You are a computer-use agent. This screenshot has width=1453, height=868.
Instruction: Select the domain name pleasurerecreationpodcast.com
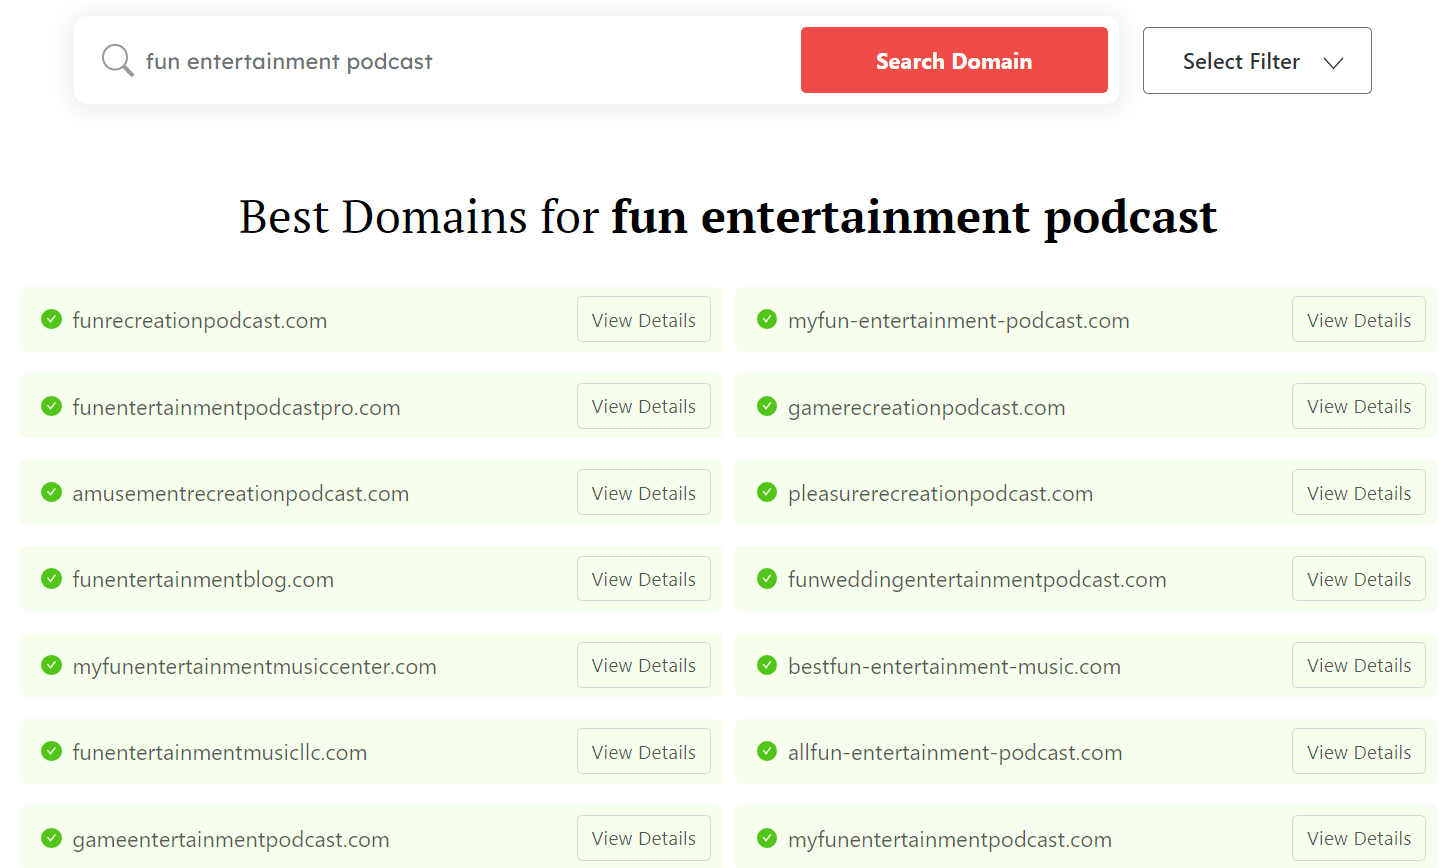click(940, 493)
